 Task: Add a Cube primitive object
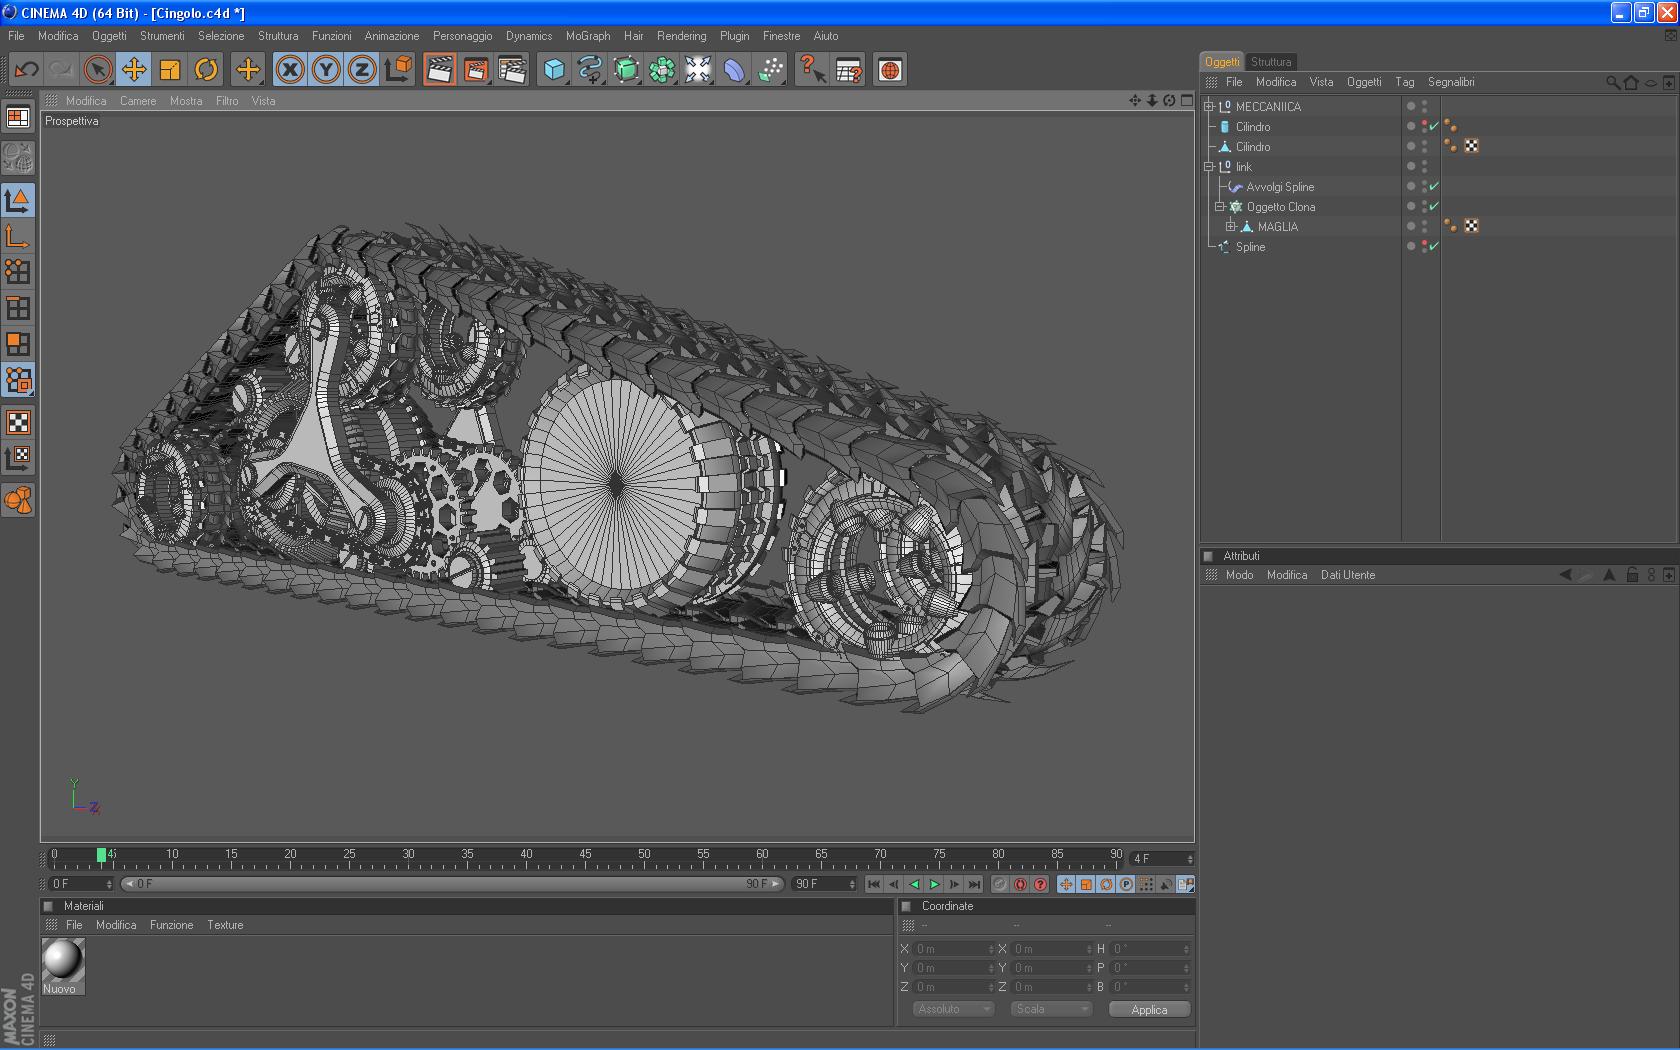553,70
